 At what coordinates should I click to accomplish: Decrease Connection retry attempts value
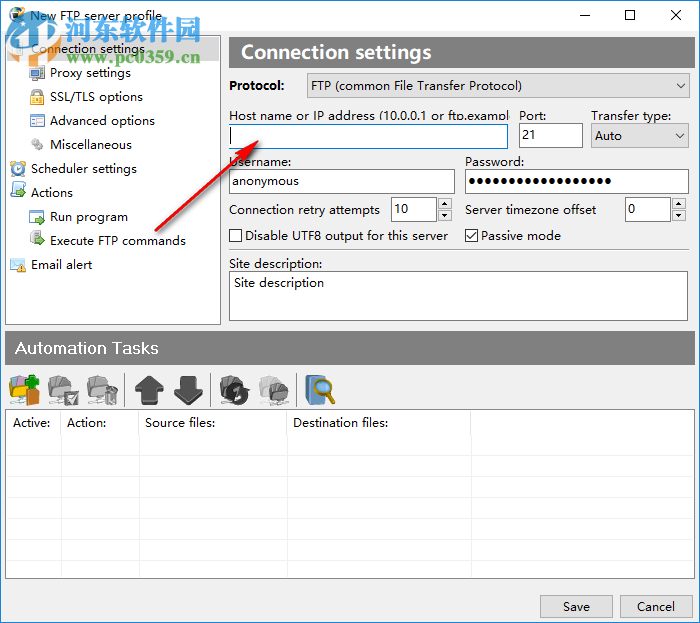(444, 216)
